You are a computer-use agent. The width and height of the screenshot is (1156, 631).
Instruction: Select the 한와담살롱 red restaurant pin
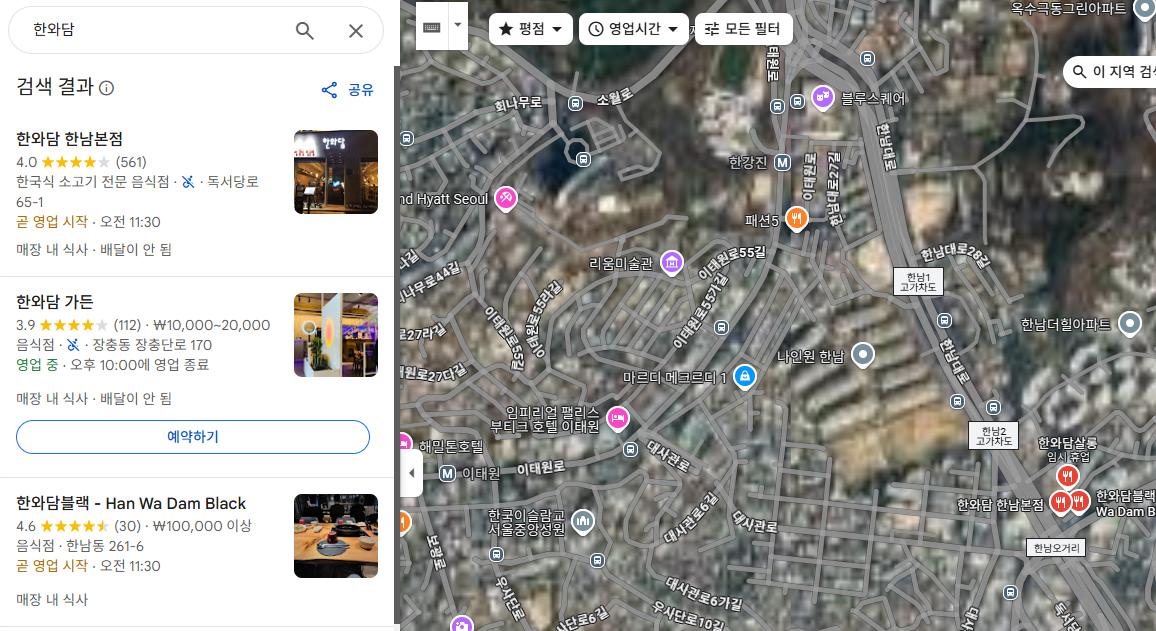tap(1067, 476)
